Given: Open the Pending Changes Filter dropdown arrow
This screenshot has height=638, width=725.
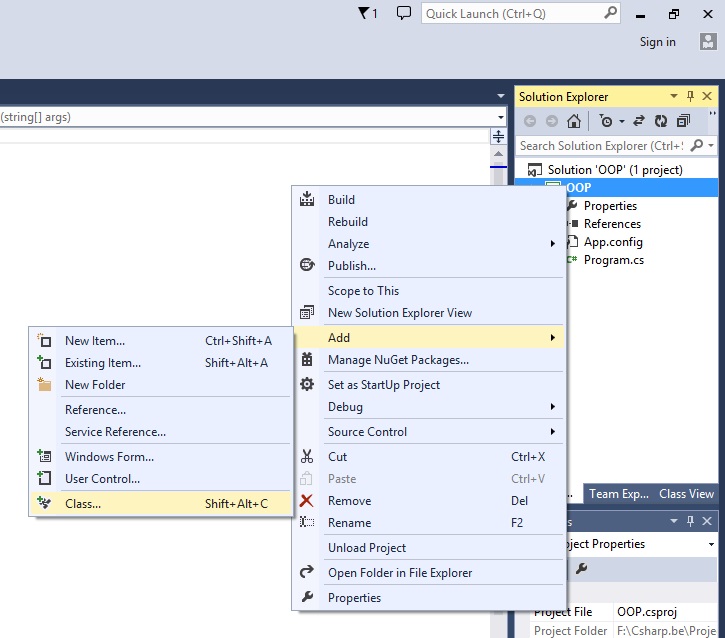Looking at the screenshot, I should point(622,122).
